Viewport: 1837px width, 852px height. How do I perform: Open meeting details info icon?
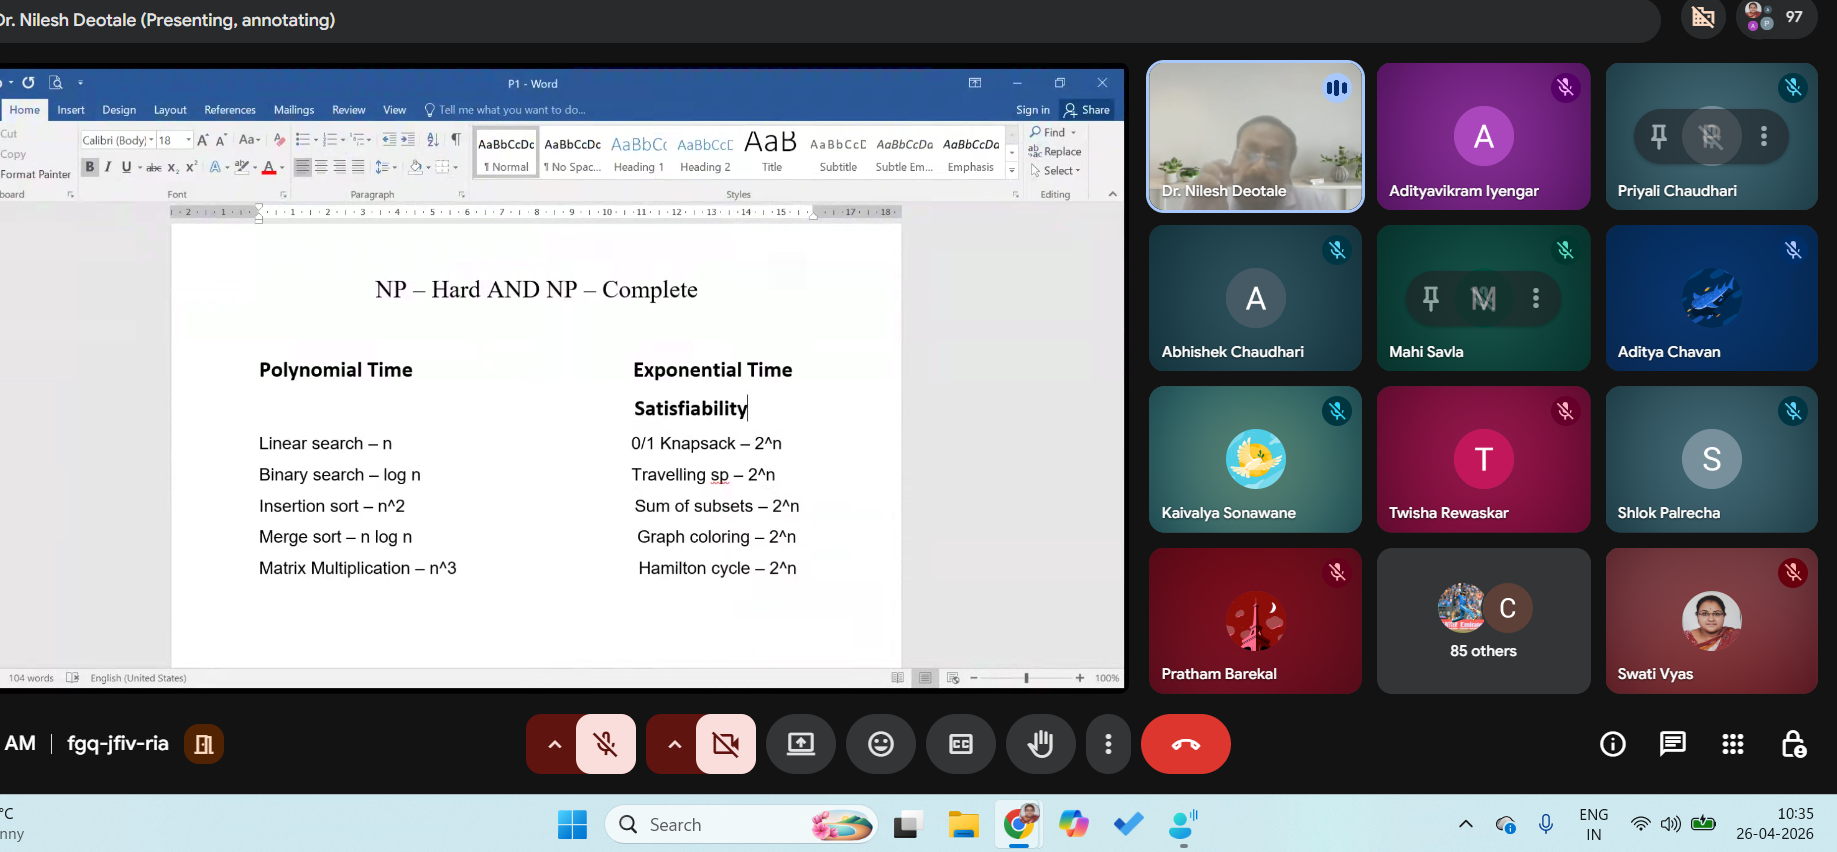point(1612,744)
